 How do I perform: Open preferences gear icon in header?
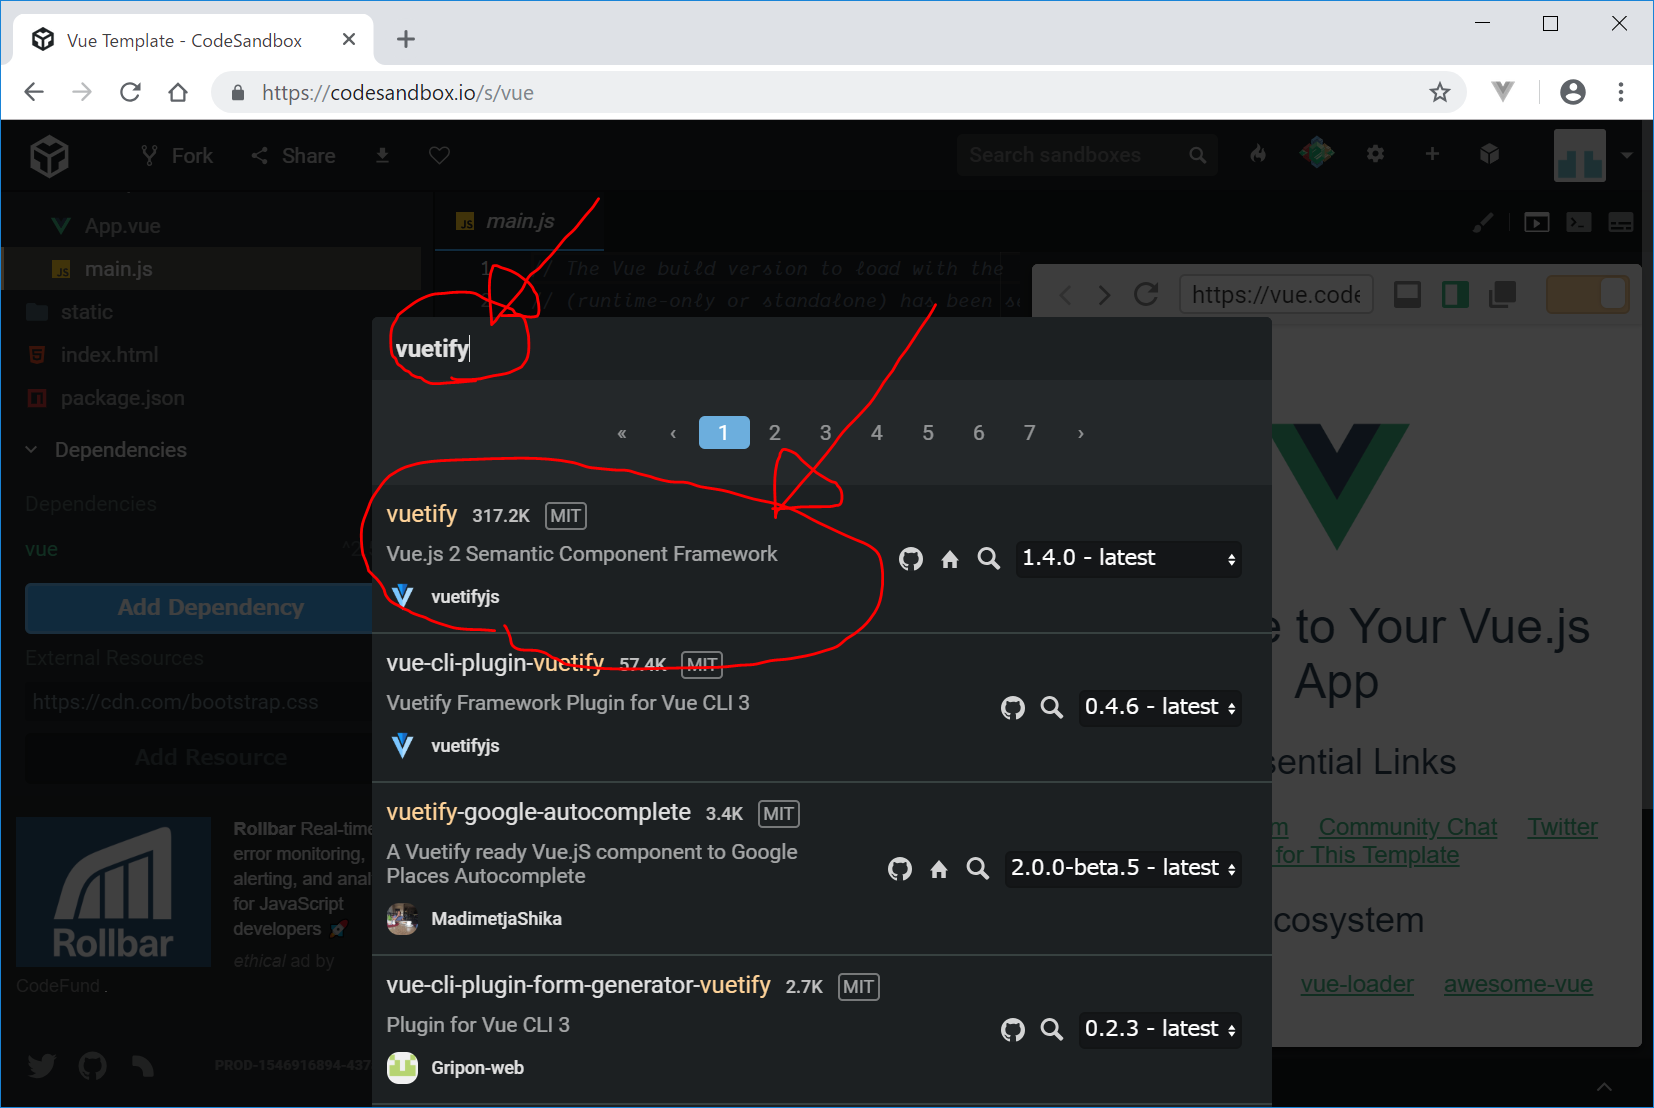click(1375, 154)
